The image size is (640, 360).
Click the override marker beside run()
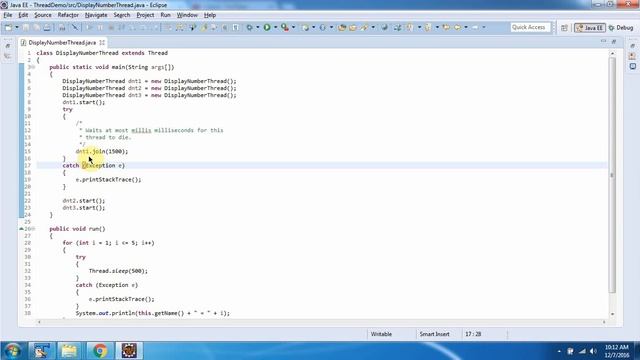pyautogui.click(x=21, y=229)
